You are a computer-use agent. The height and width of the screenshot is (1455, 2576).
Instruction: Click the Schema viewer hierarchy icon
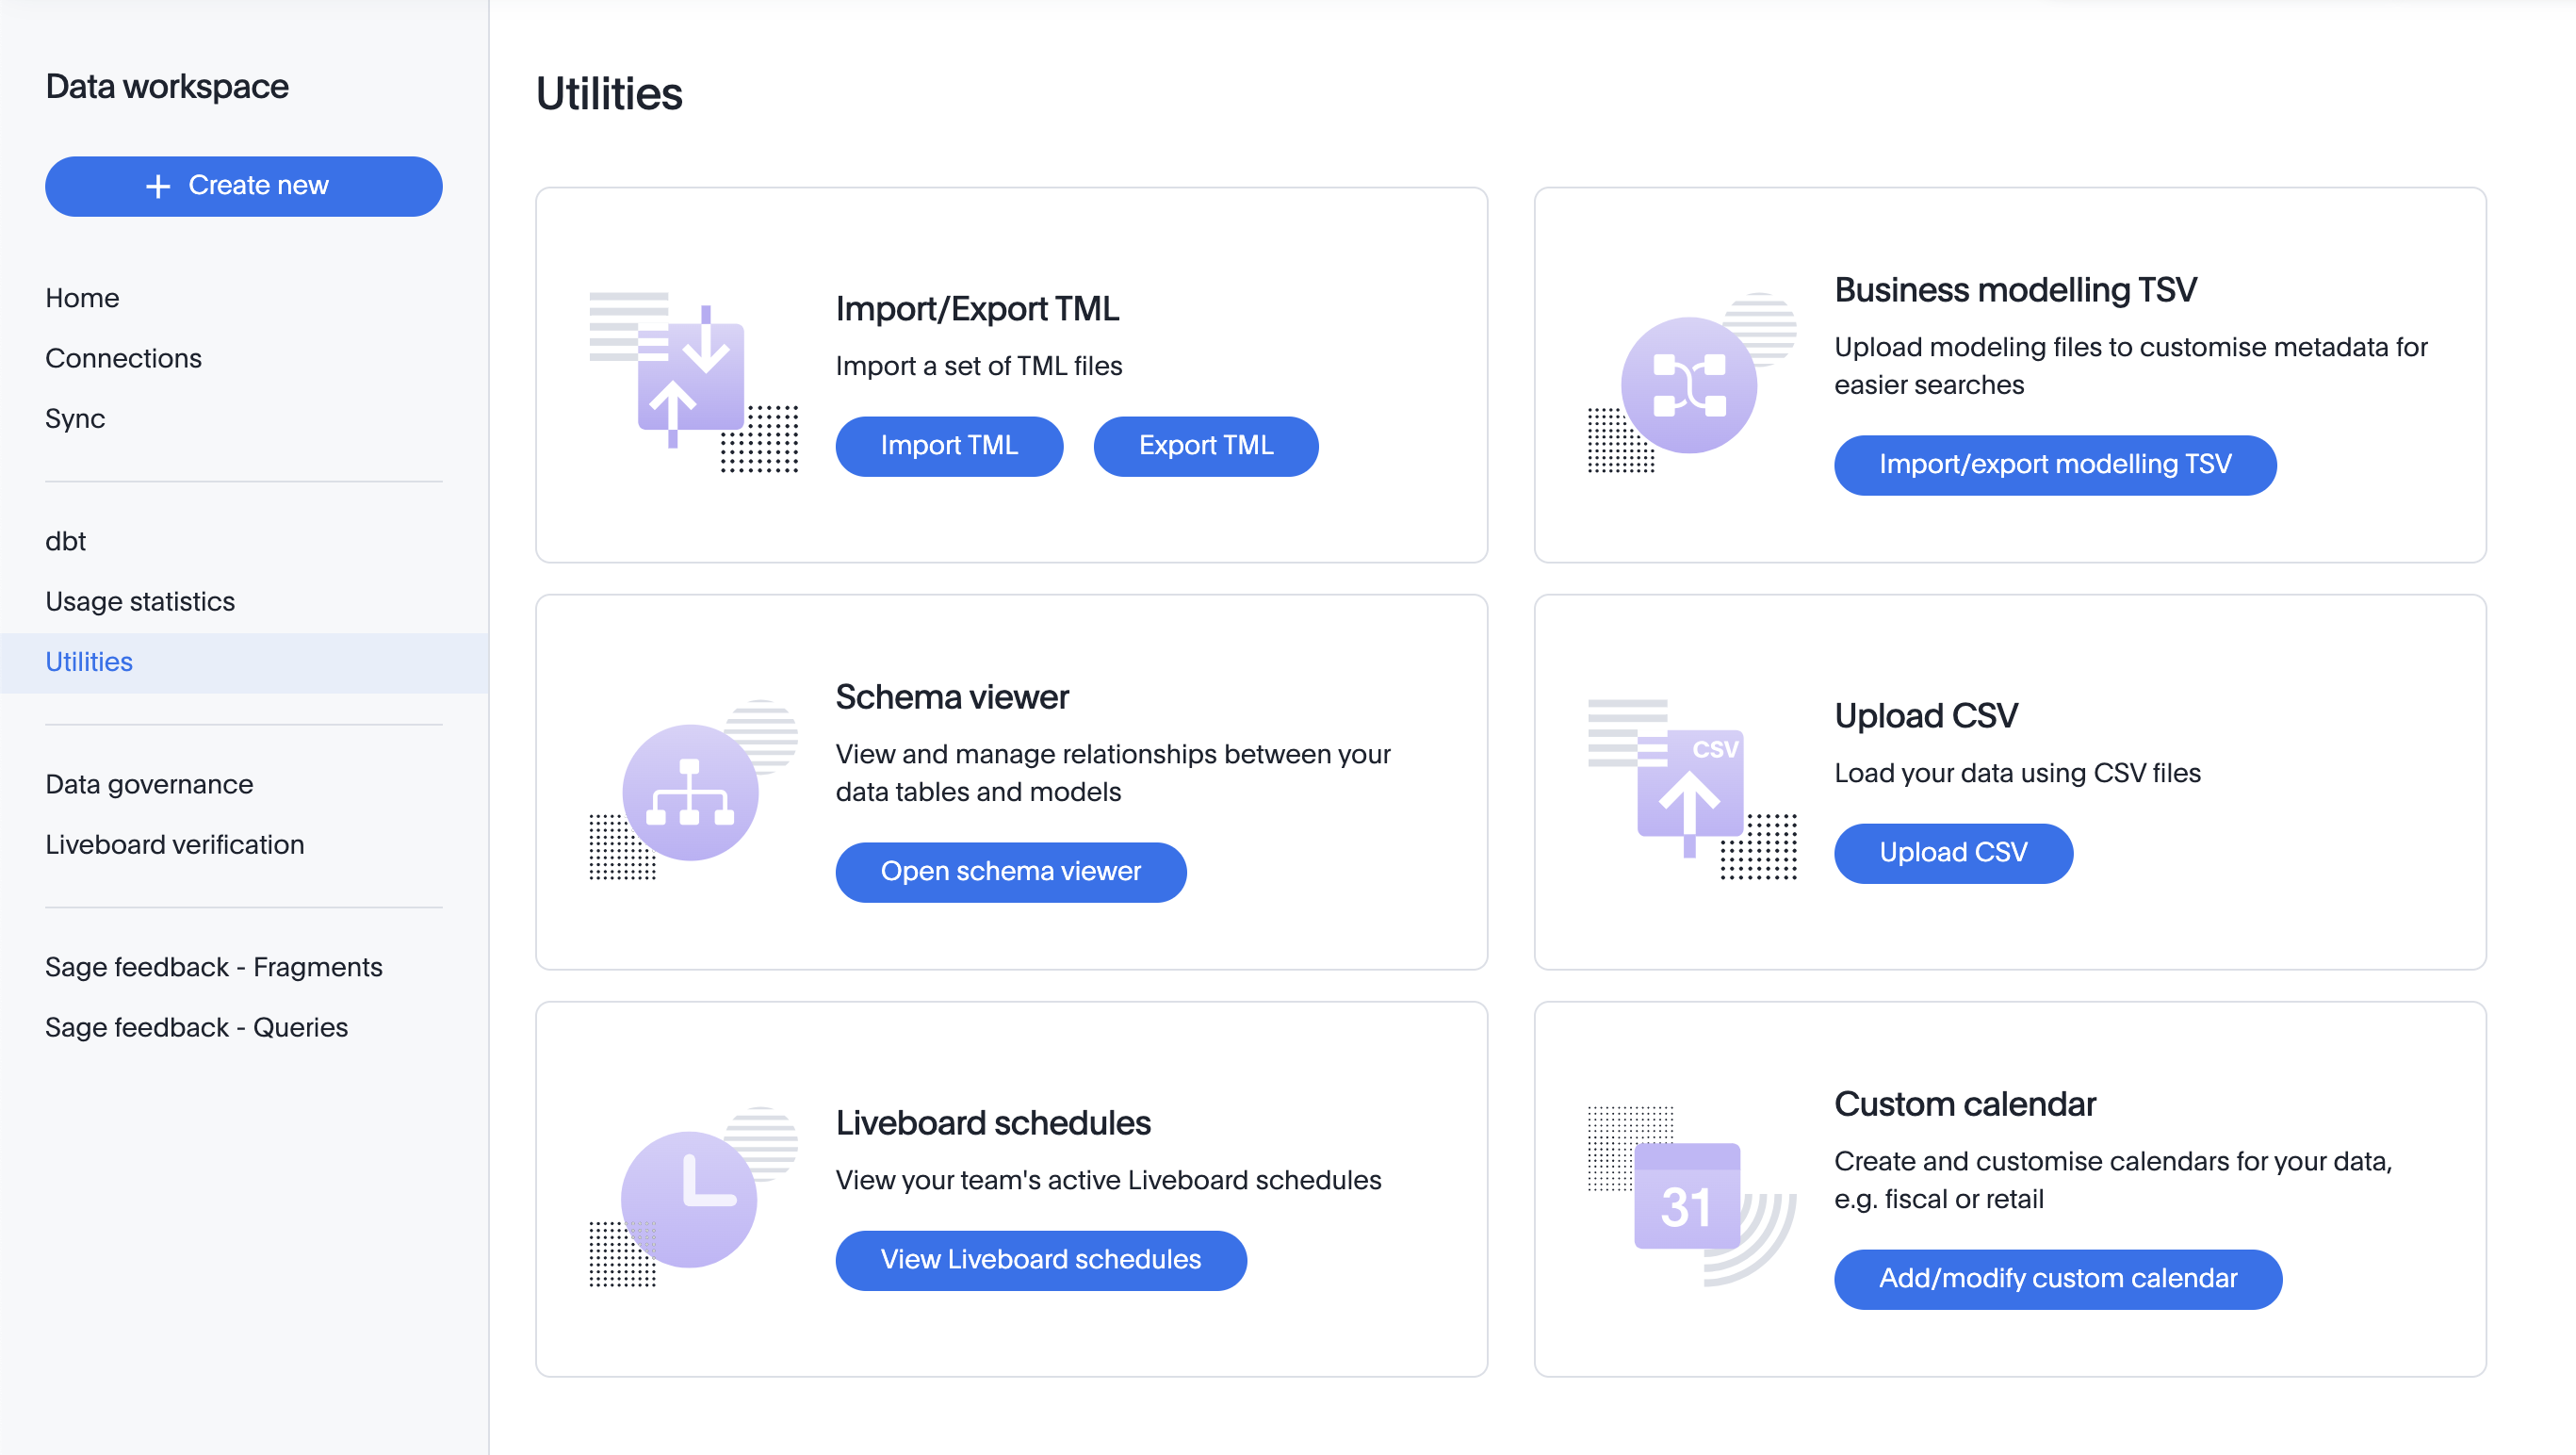690,792
